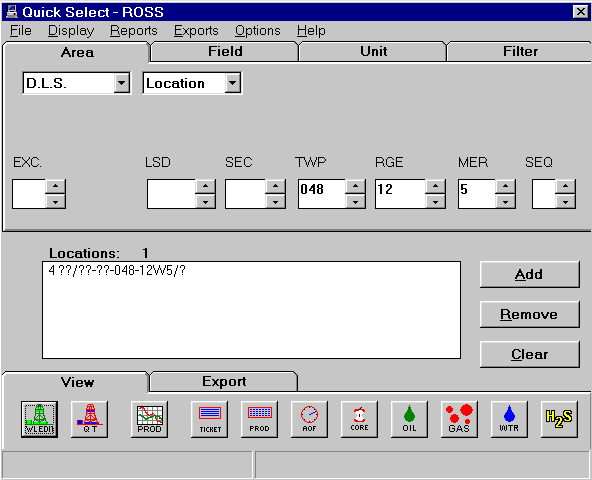The width and height of the screenshot is (592, 480).
Task: Open the WTR water analysis icon
Action: tap(509, 419)
